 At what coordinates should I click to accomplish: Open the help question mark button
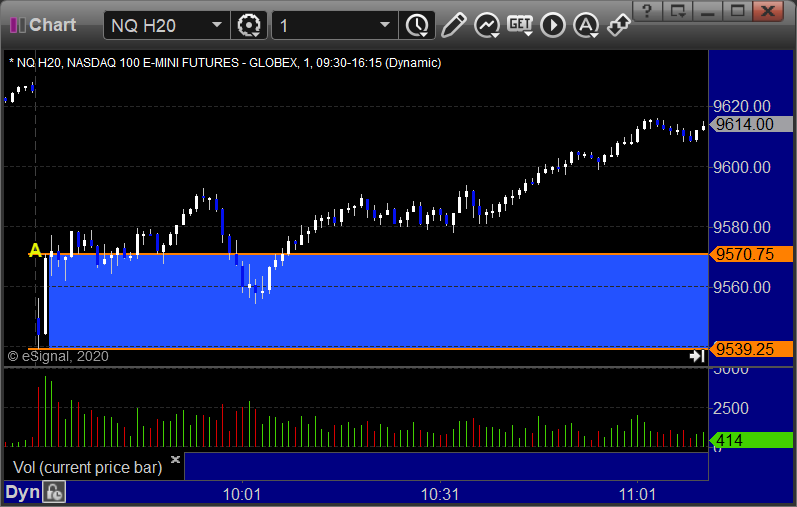[647, 11]
